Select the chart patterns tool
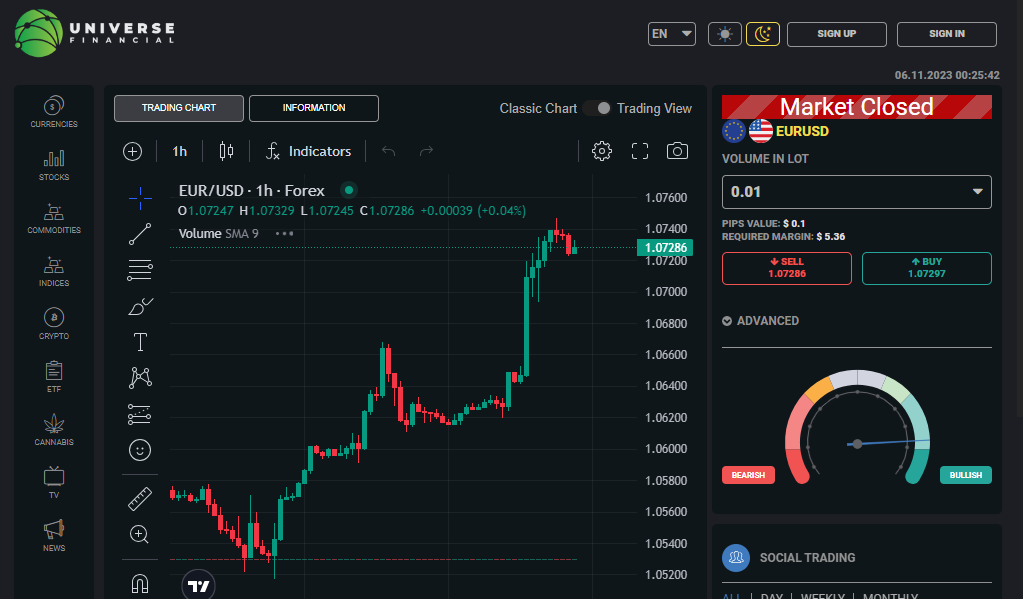 point(140,378)
